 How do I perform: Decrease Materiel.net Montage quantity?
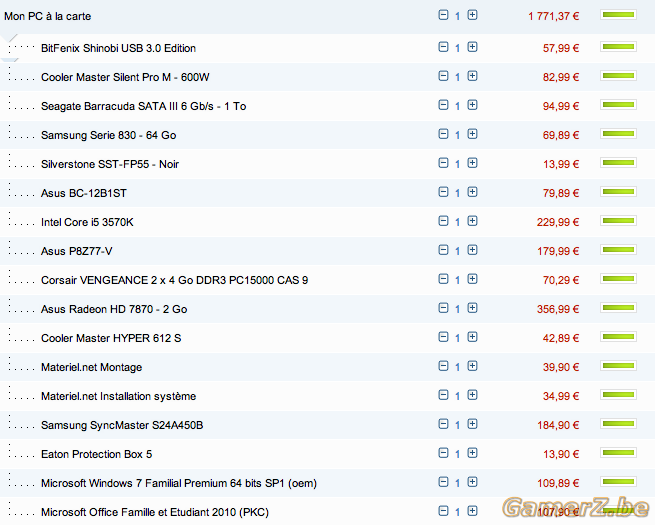[443, 366]
